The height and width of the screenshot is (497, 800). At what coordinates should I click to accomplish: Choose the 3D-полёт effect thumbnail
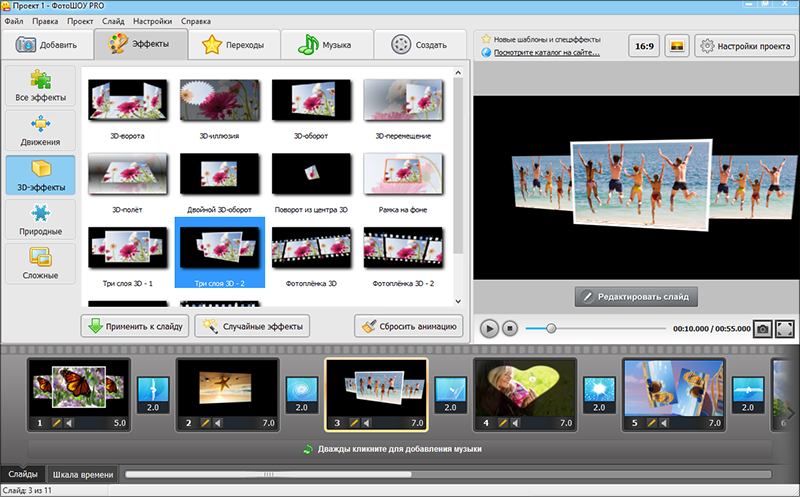[x=128, y=173]
